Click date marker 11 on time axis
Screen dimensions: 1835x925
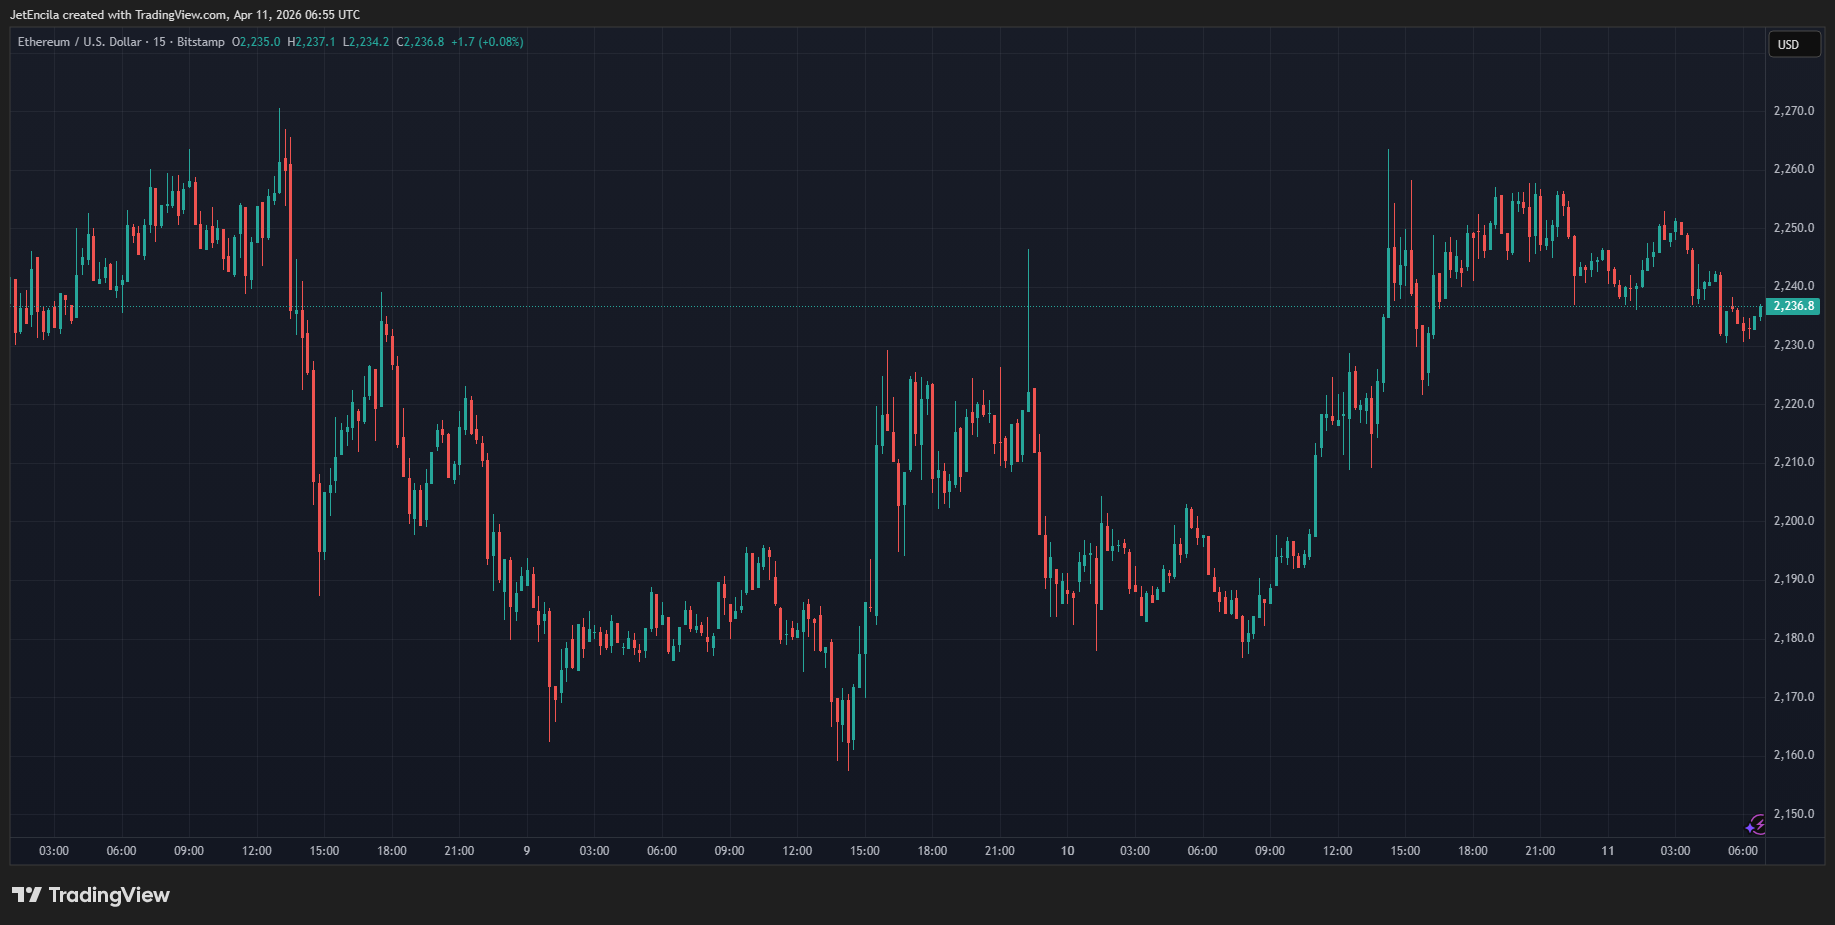click(x=1608, y=851)
